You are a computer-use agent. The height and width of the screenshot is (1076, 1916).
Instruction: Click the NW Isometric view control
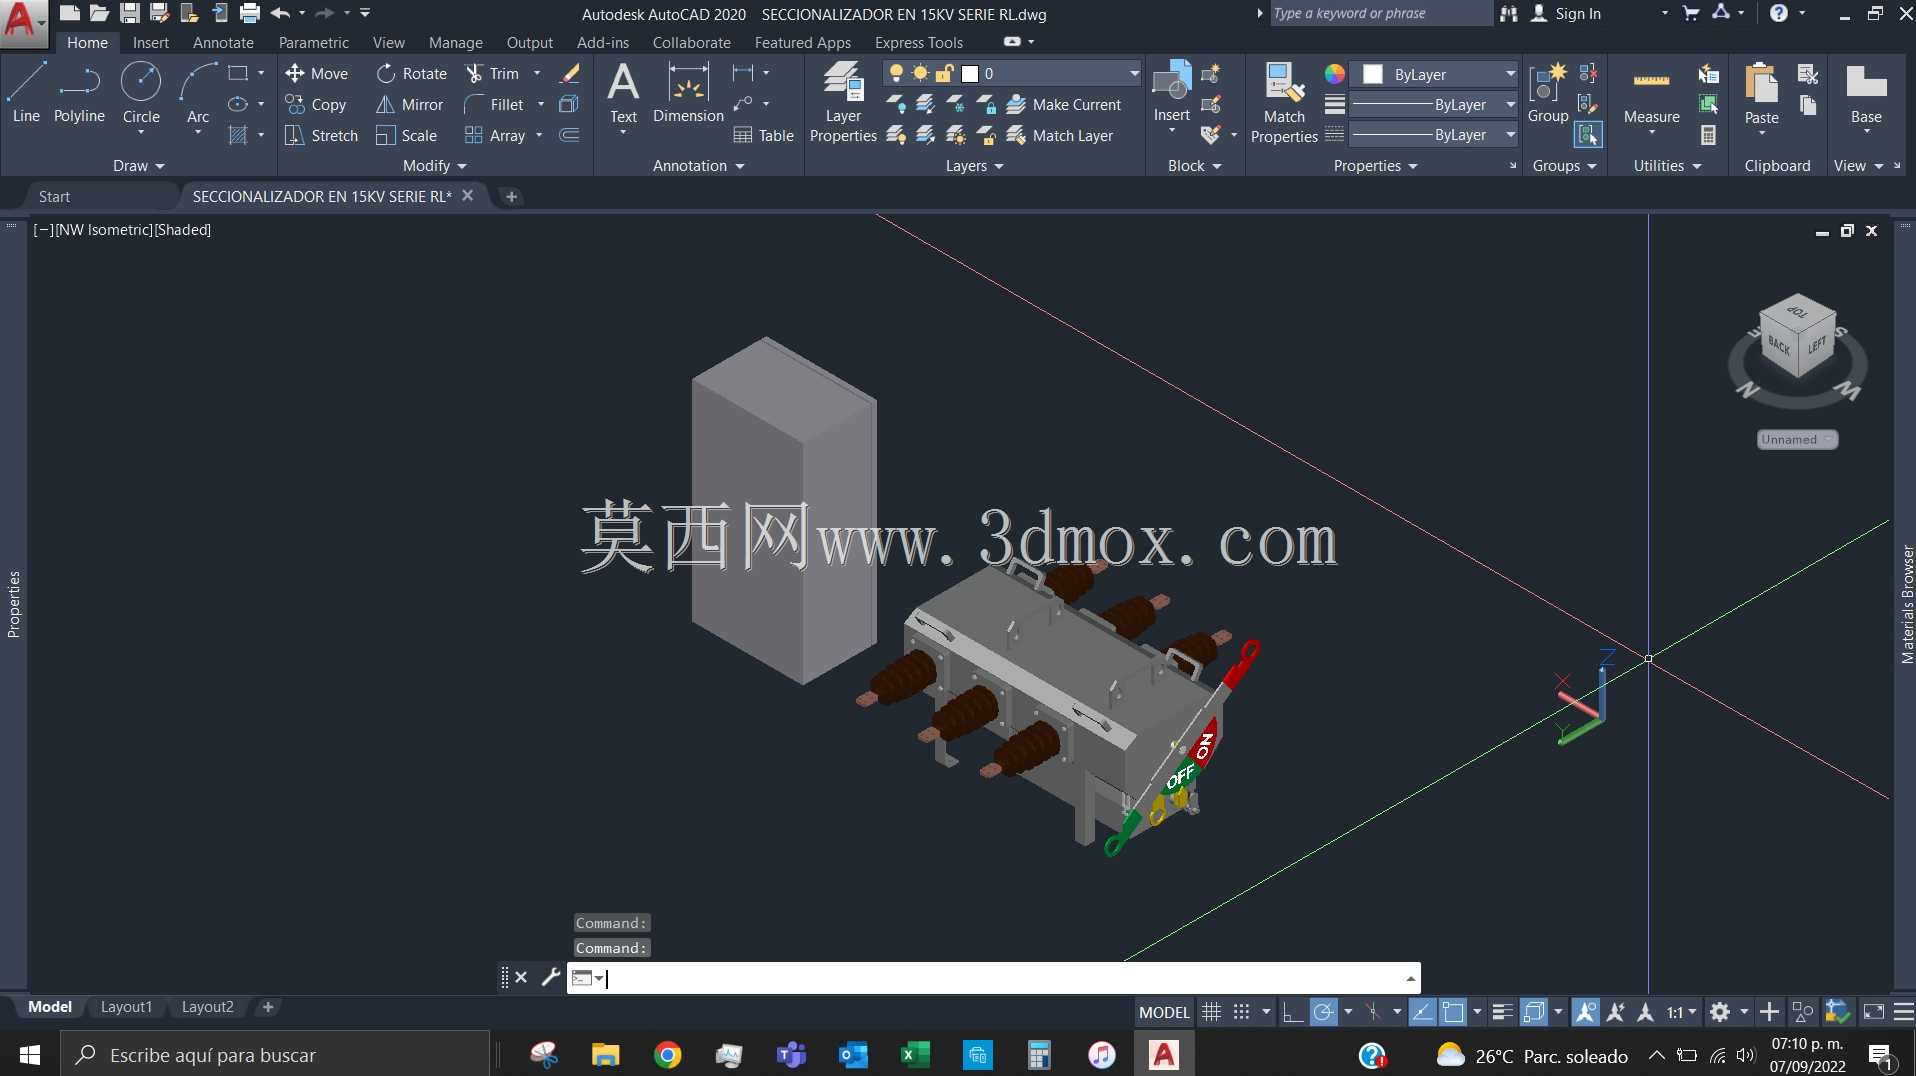103,229
